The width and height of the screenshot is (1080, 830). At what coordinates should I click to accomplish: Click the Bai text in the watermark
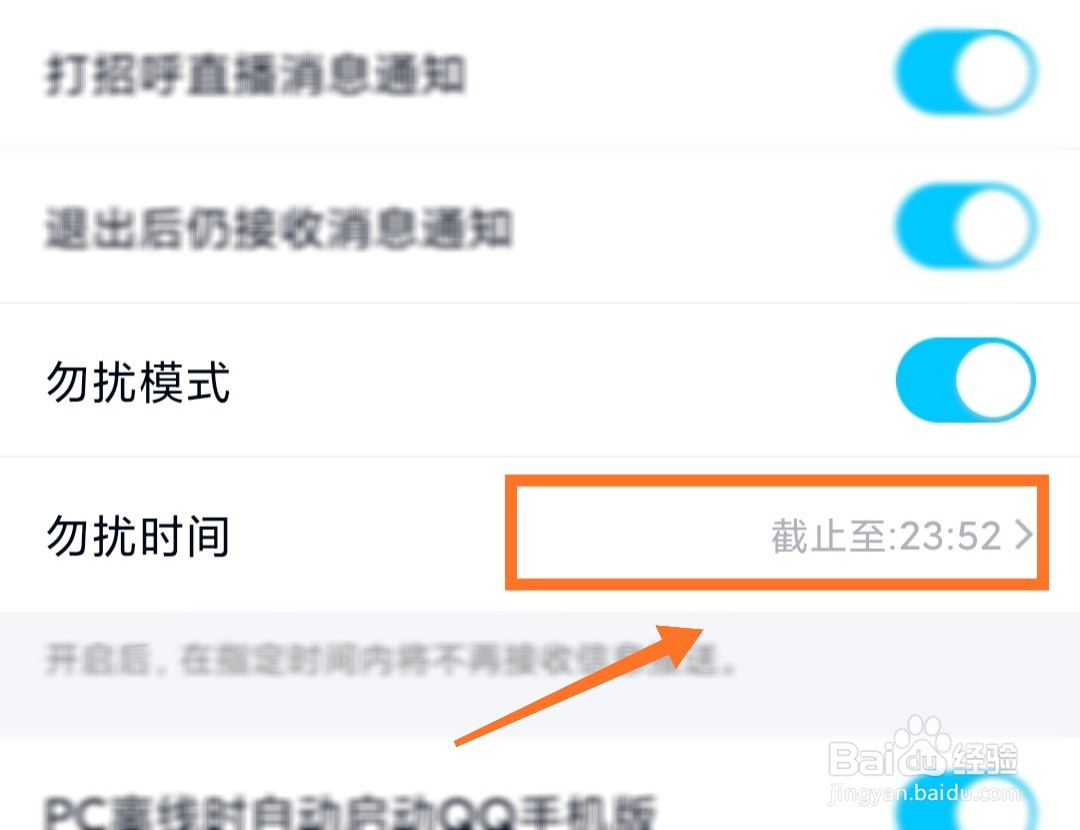[862, 758]
